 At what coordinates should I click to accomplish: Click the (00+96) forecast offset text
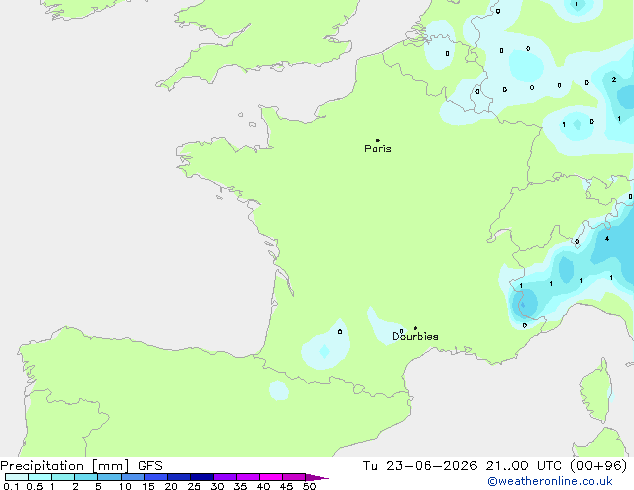pos(598,465)
